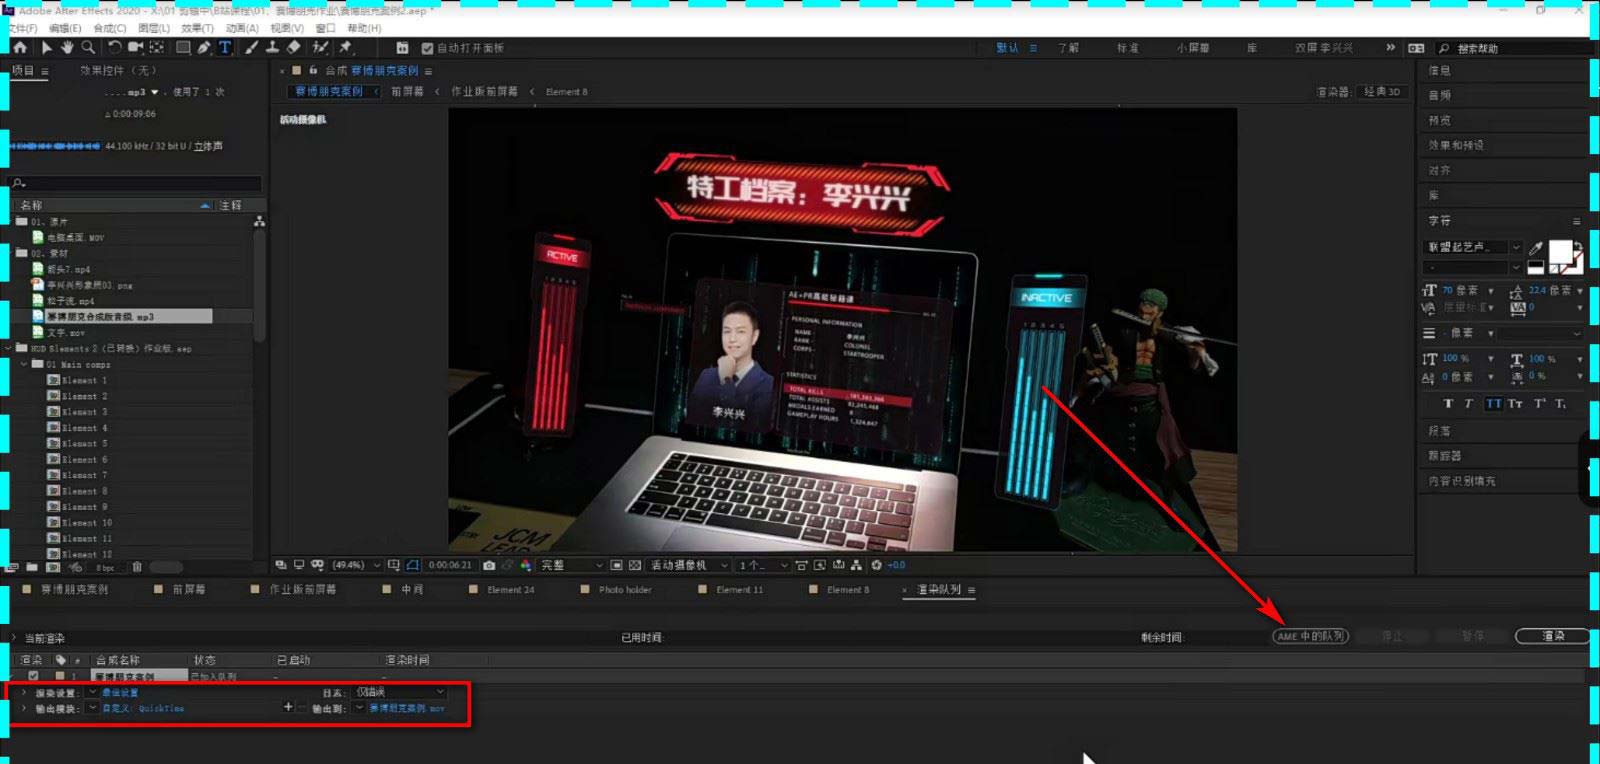Open the 1 view layout dropdown
The width and height of the screenshot is (1600, 764).
pos(763,565)
